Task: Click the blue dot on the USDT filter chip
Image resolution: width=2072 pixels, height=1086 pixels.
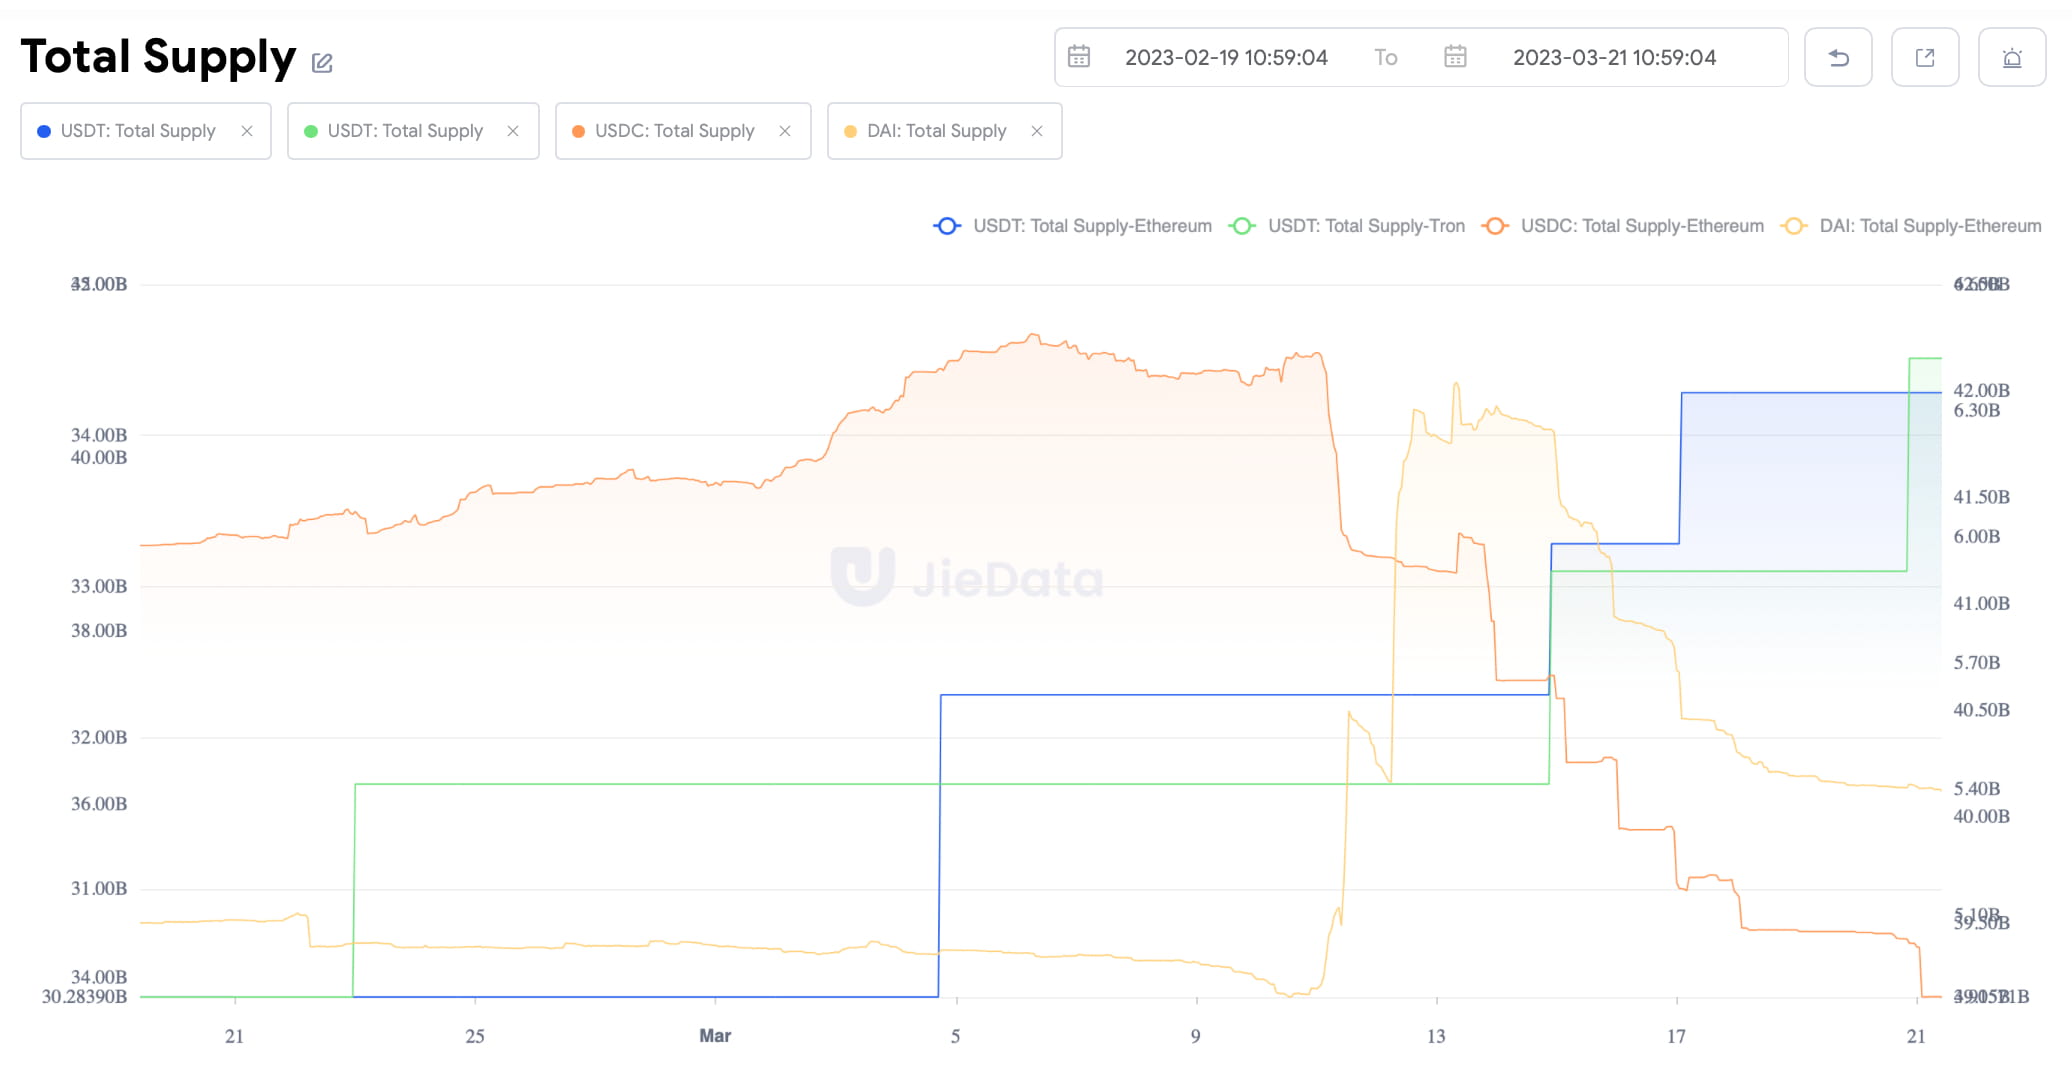Action: coord(43,130)
